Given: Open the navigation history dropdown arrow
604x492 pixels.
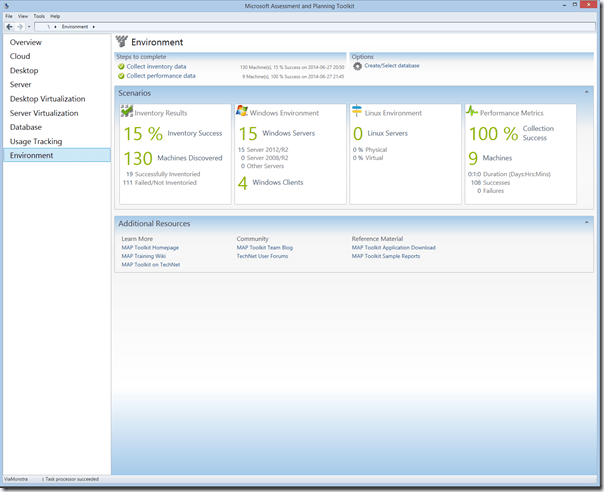Looking at the screenshot, I should click(x=31, y=27).
